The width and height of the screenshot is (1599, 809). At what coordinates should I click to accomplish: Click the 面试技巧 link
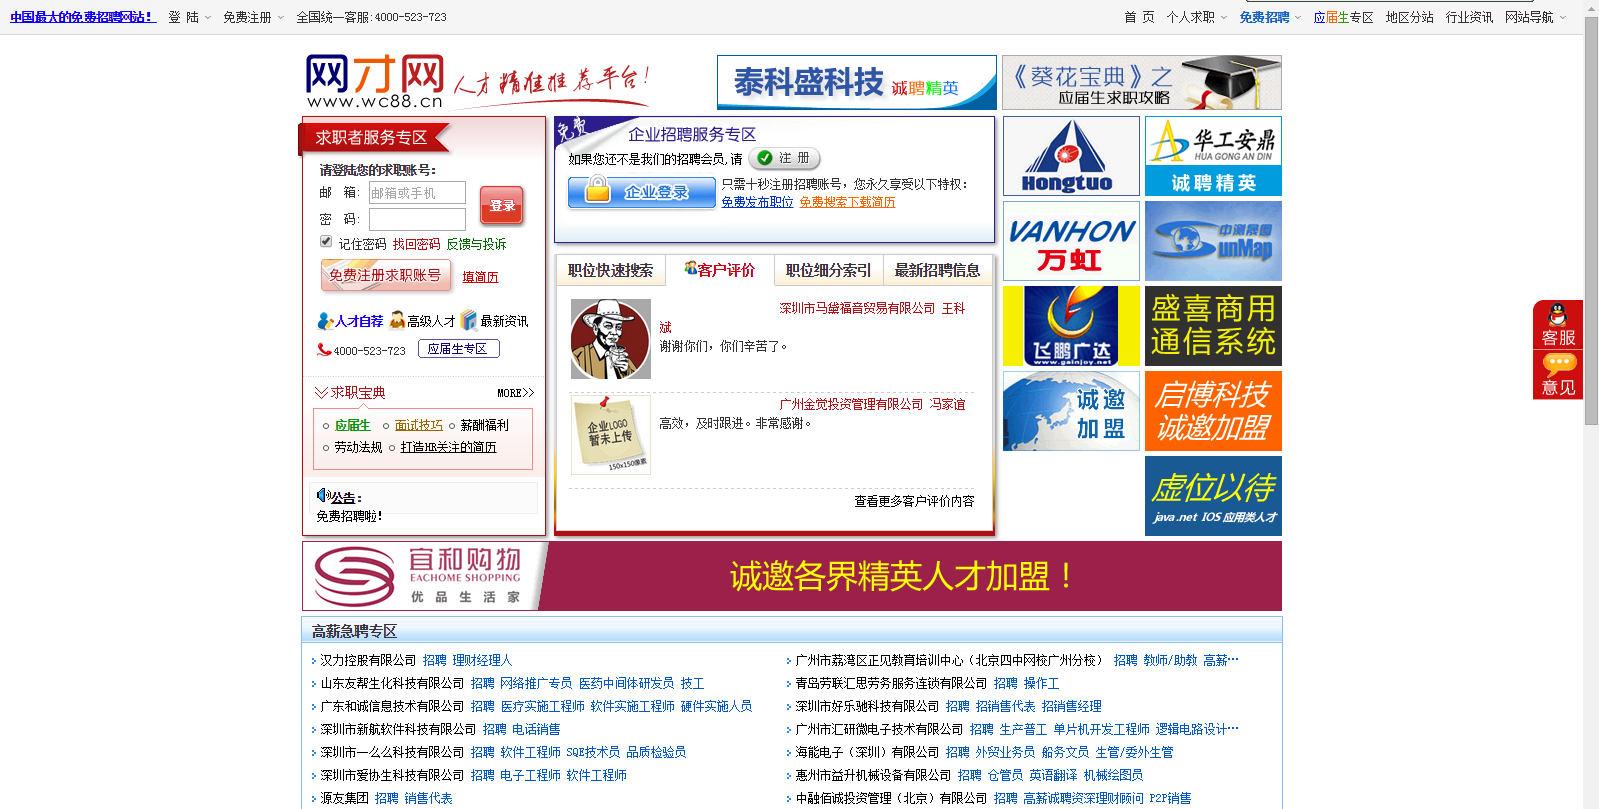click(x=419, y=425)
